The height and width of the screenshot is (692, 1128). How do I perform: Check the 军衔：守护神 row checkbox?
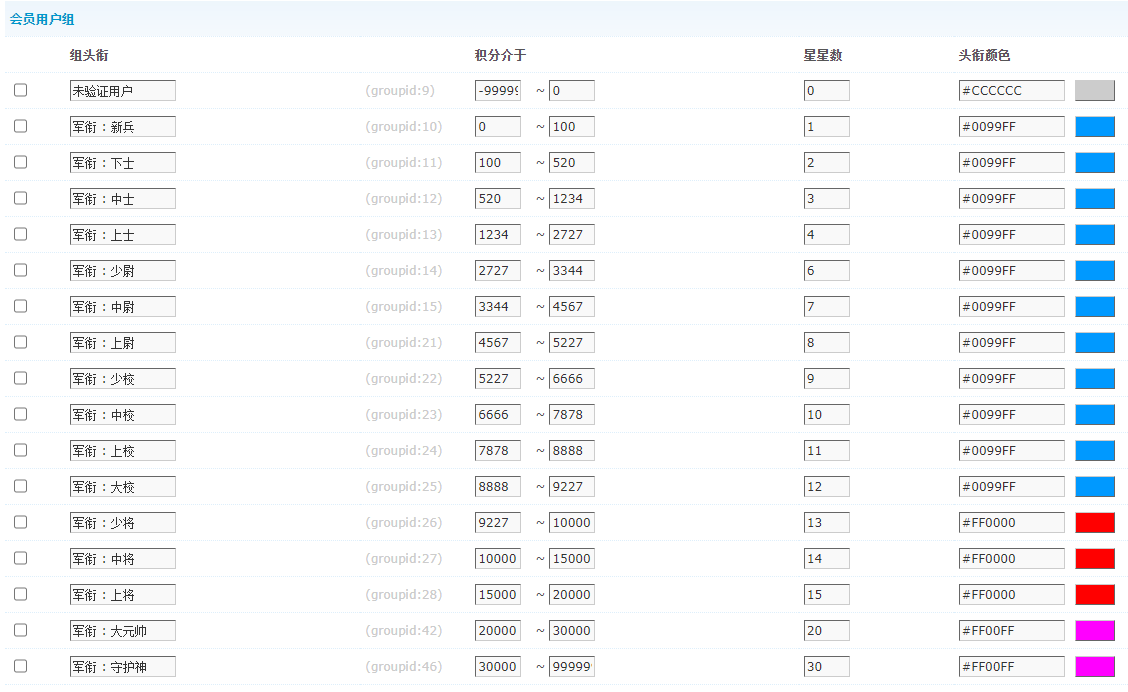[x=21, y=666]
